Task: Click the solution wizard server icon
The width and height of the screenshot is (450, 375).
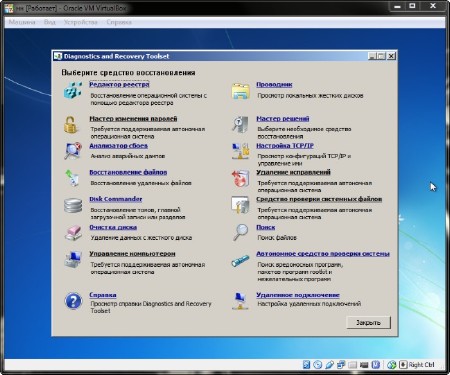Action: click(x=240, y=125)
